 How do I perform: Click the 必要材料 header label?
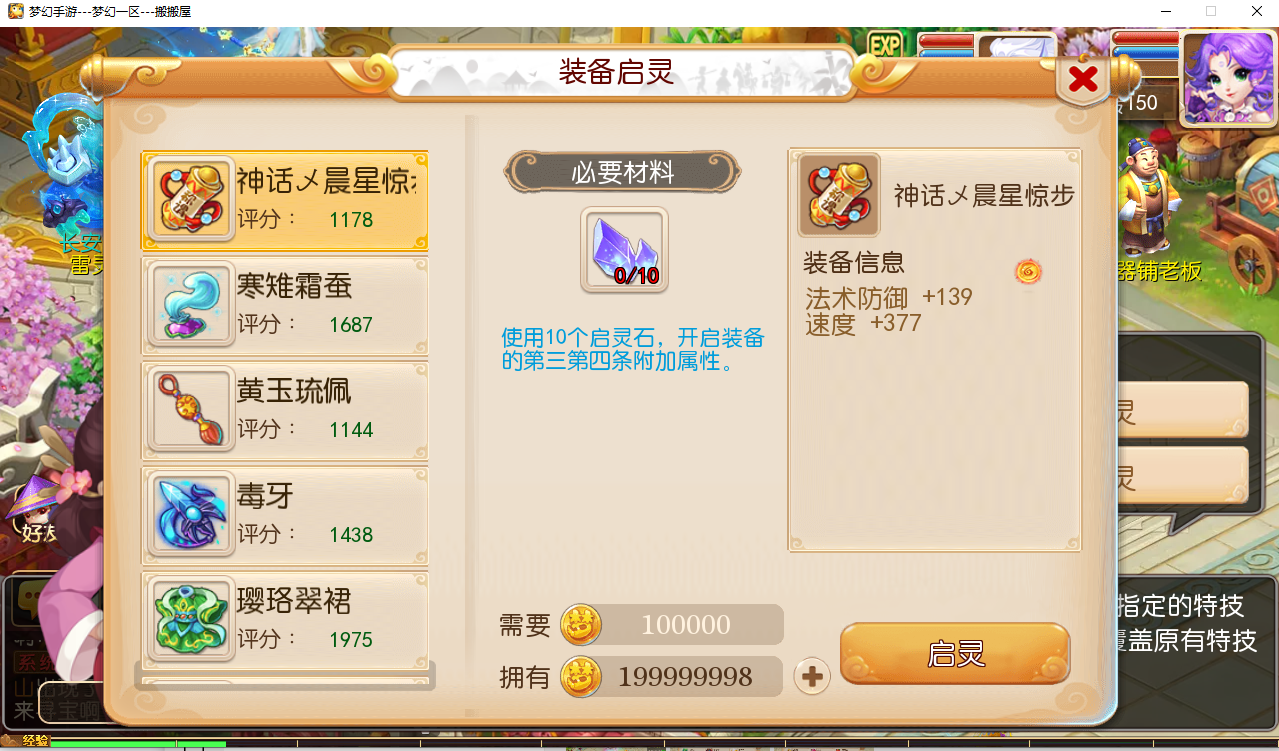pyautogui.click(x=622, y=173)
